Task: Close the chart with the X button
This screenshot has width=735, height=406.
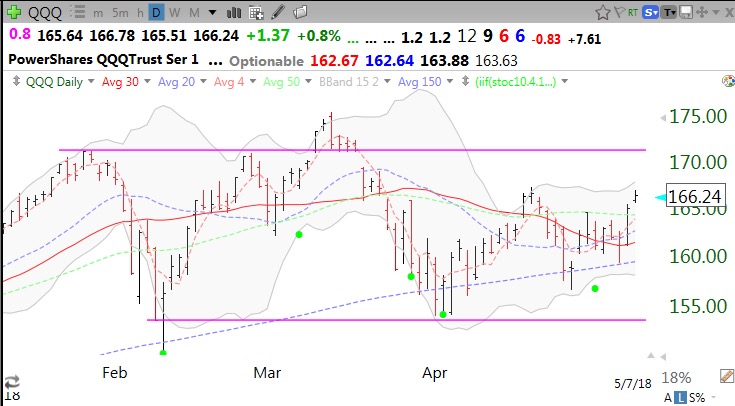Action: point(729,13)
